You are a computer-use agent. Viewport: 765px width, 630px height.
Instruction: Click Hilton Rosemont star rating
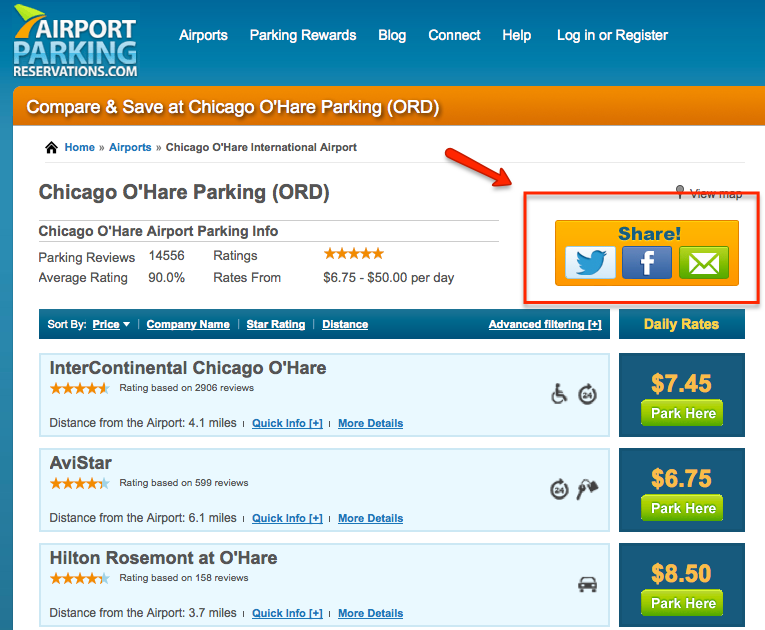point(80,579)
